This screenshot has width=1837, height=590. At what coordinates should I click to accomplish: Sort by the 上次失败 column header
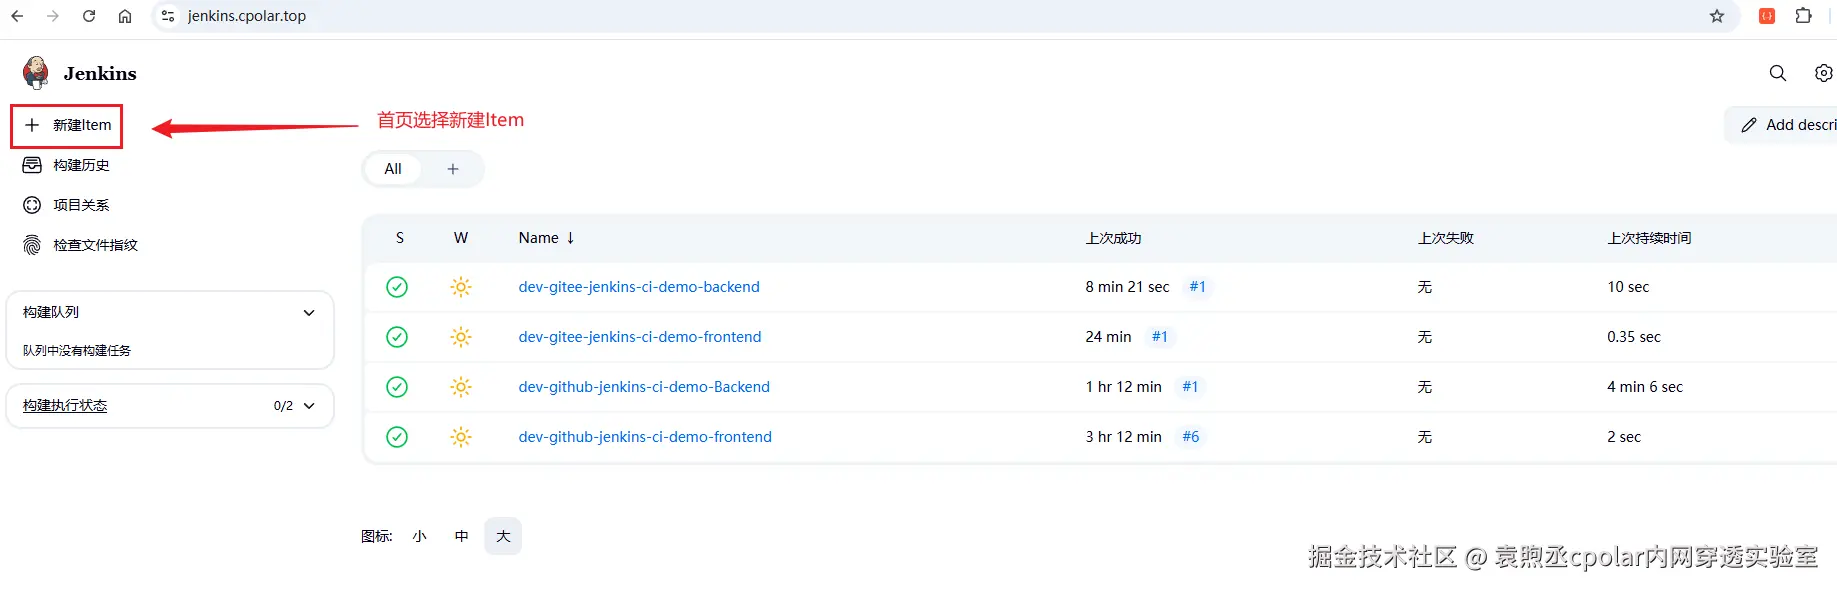coord(1446,238)
